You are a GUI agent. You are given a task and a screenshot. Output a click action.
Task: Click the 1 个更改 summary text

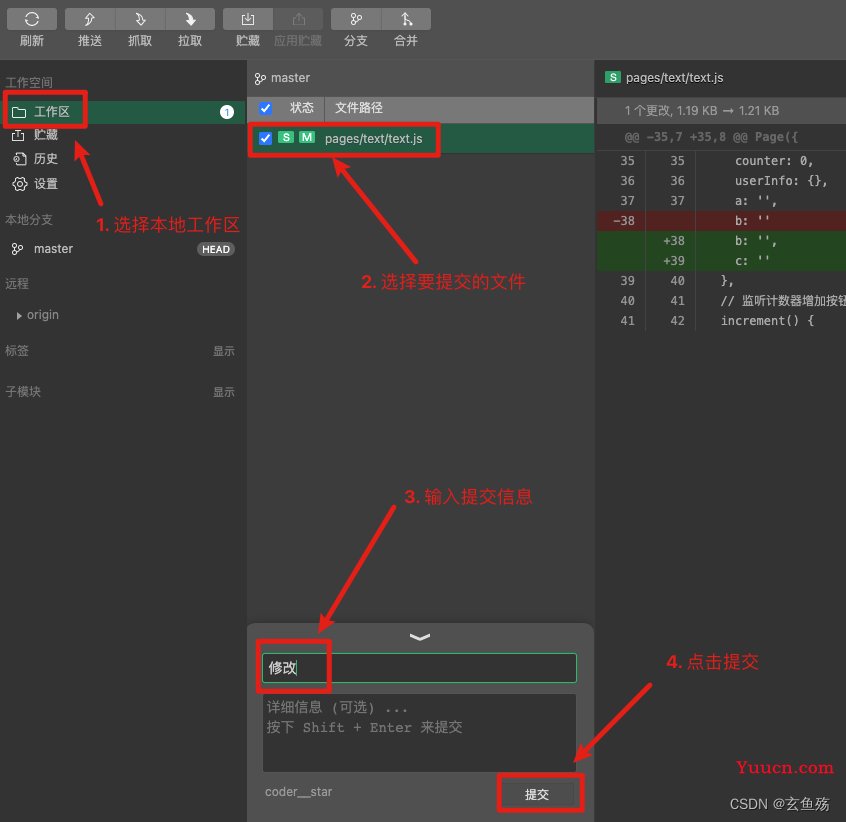(x=702, y=111)
